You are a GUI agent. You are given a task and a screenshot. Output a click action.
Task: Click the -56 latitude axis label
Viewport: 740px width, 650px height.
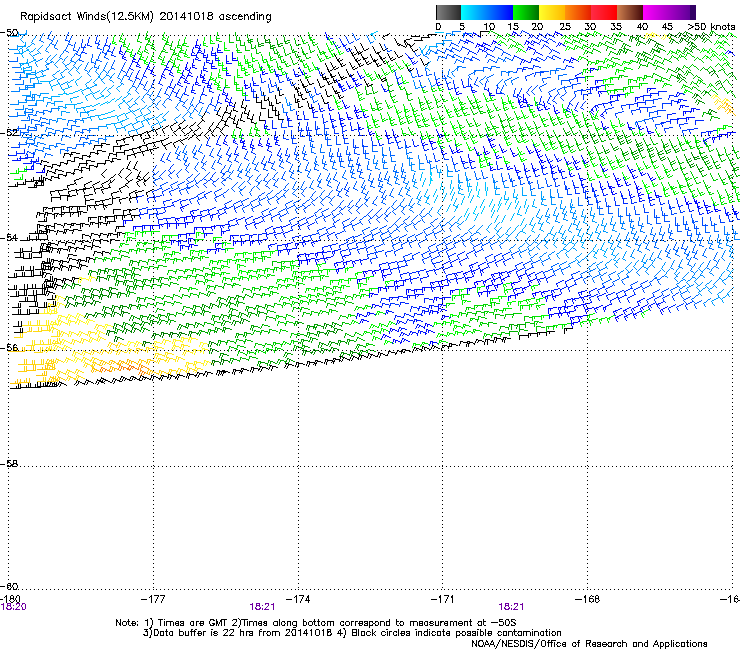(x=10, y=347)
